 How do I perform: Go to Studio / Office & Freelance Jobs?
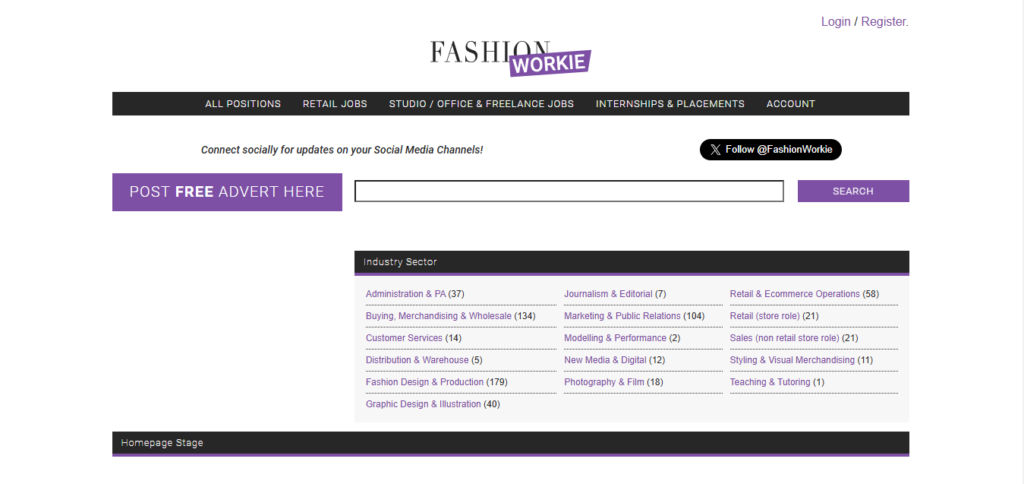481,104
